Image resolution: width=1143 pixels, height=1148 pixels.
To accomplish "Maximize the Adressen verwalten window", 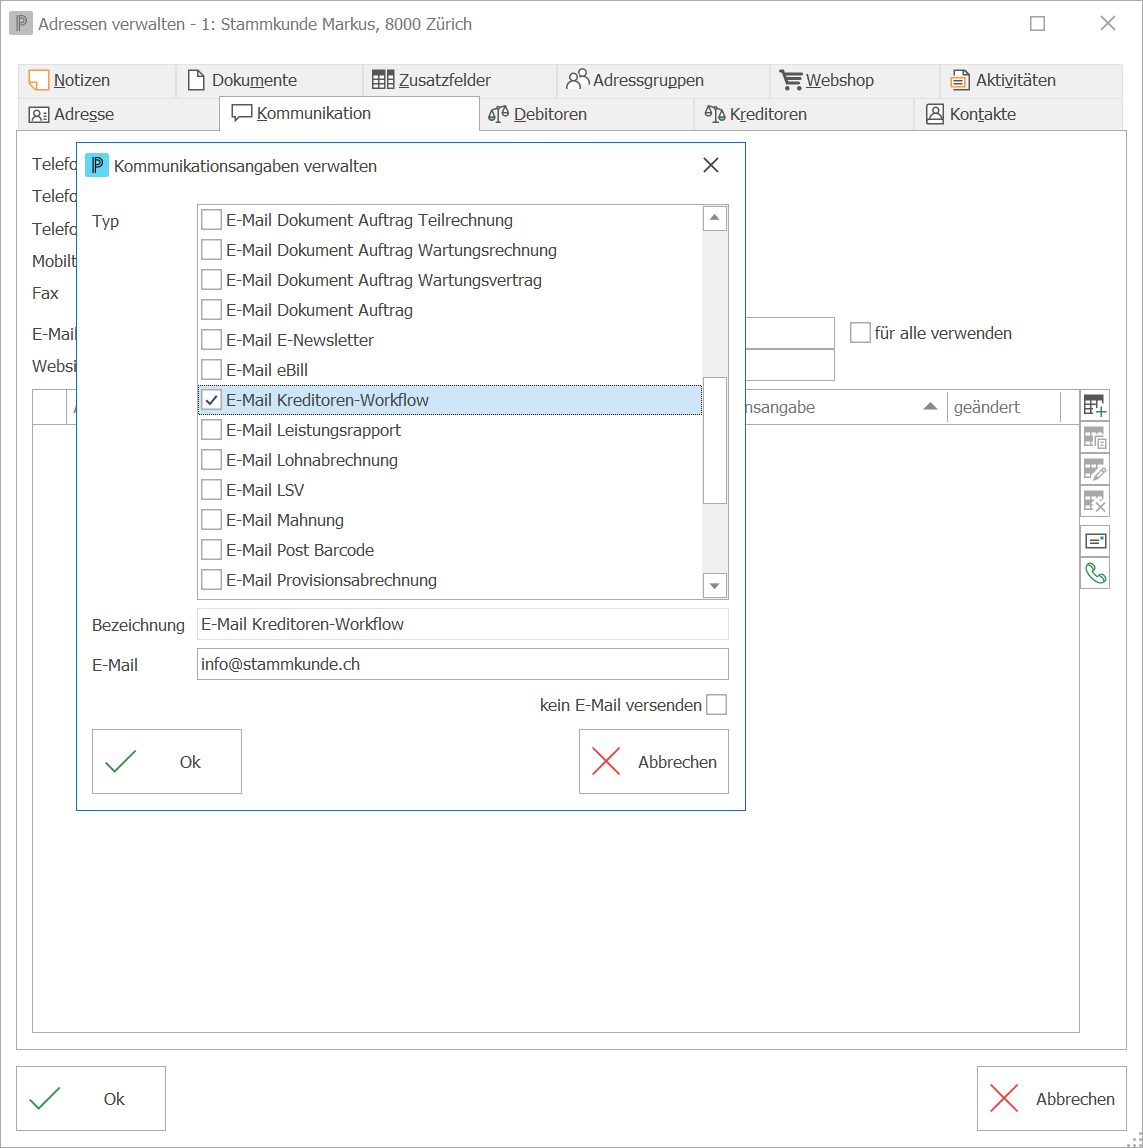I will (1037, 23).
